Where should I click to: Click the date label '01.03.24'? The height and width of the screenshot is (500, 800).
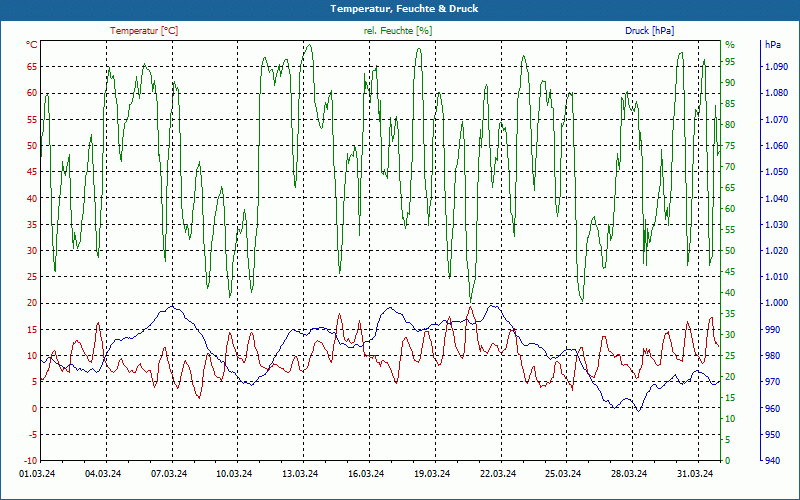[37, 474]
